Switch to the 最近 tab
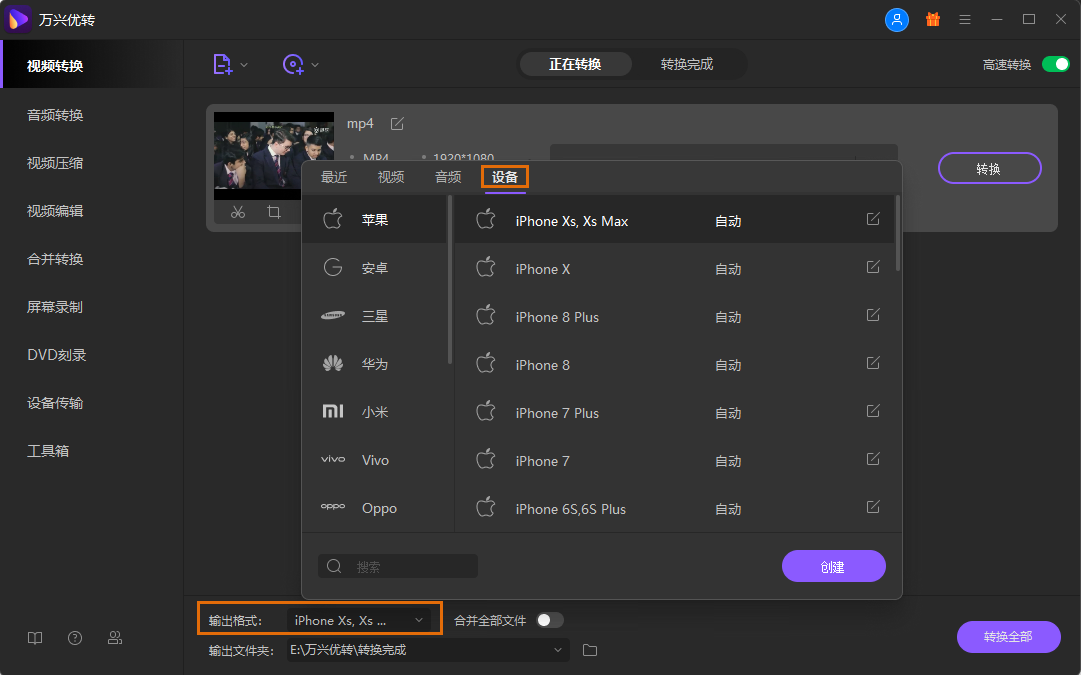Image resolution: width=1081 pixels, height=675 pixels. [x=334, y=177]
